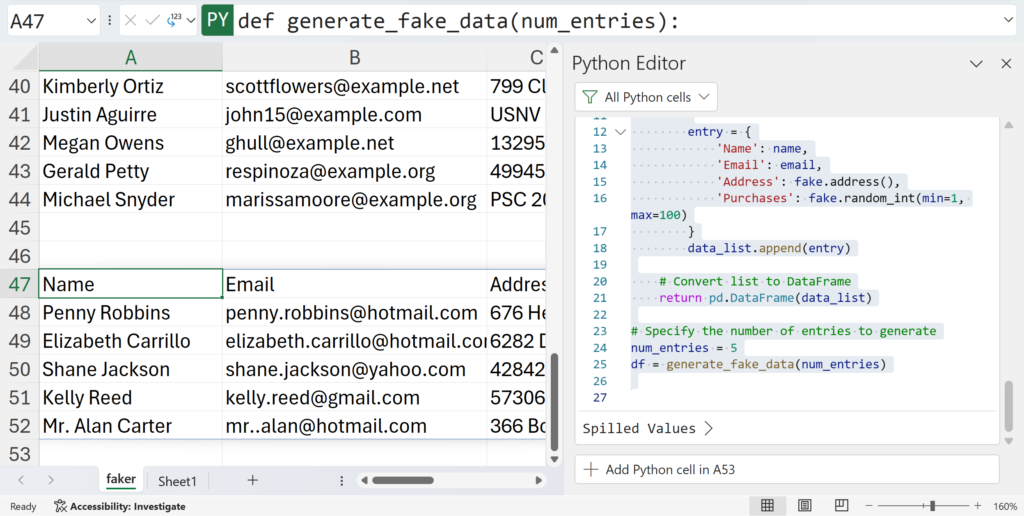Click Accessibility: Investigate in status bar
Viewport: 1024px width, 516px height.
click(119, 506)
